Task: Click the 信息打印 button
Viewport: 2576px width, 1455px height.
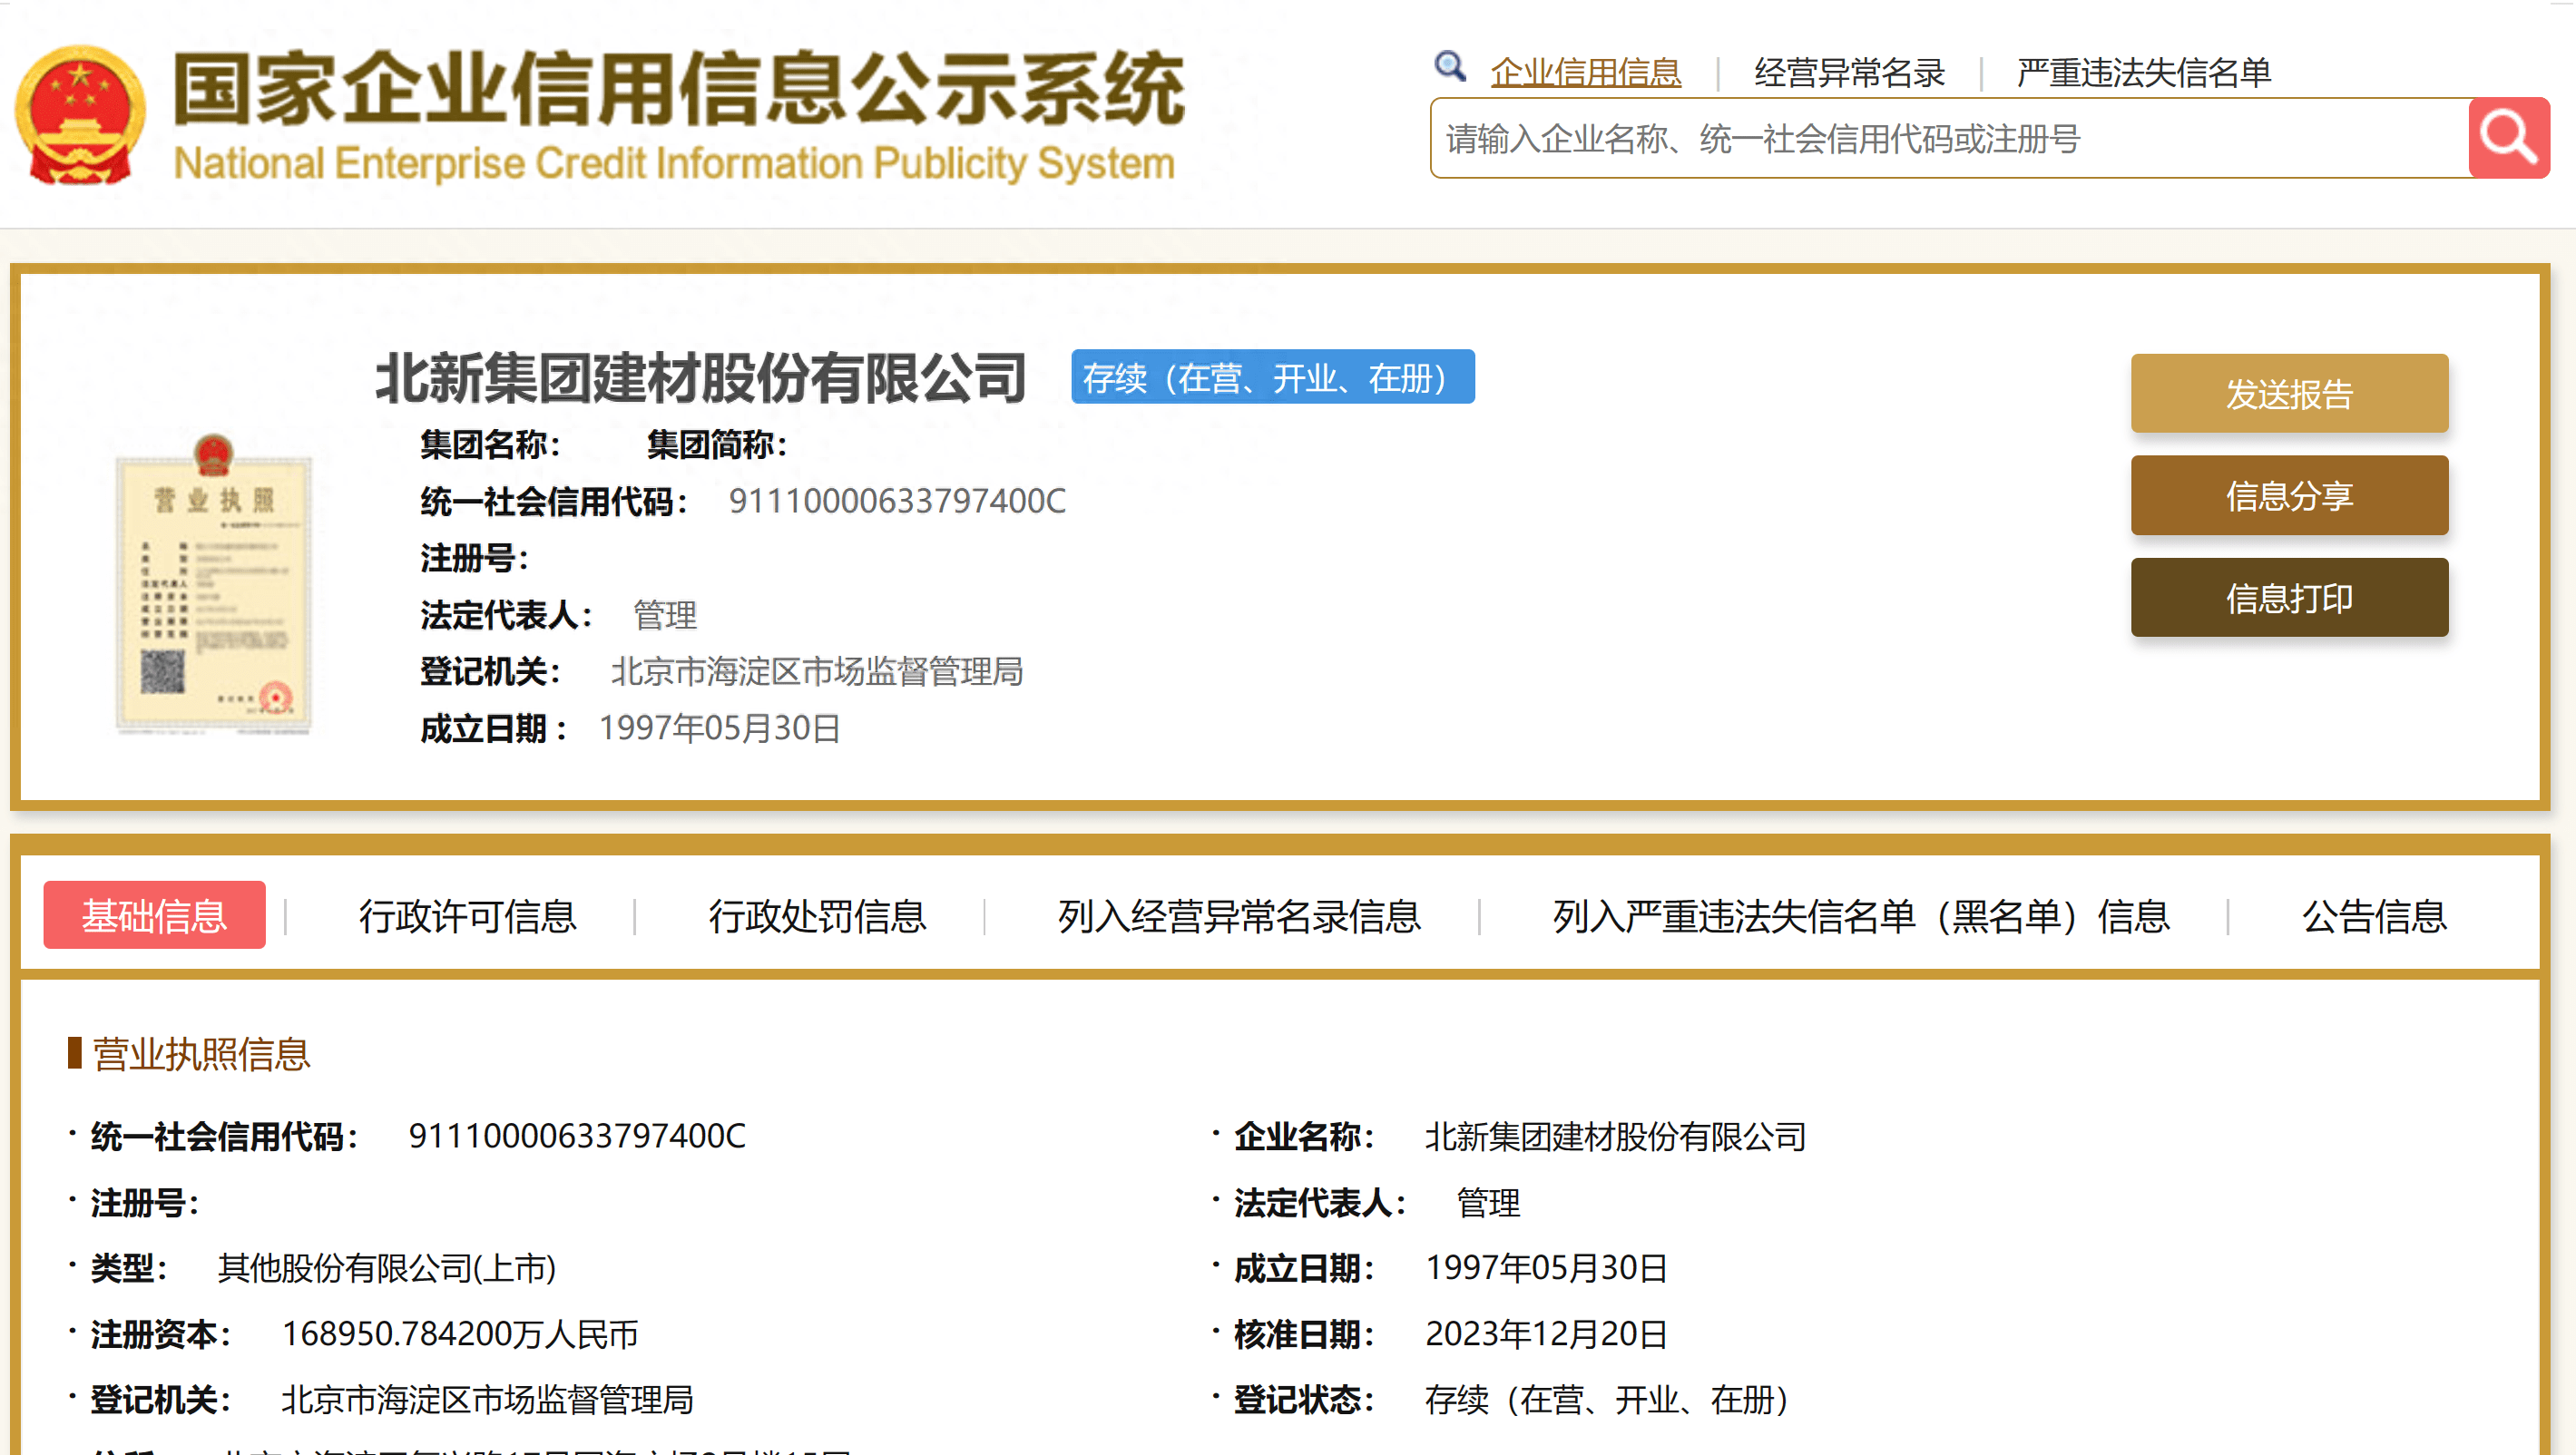Action: click(2289, 597)
